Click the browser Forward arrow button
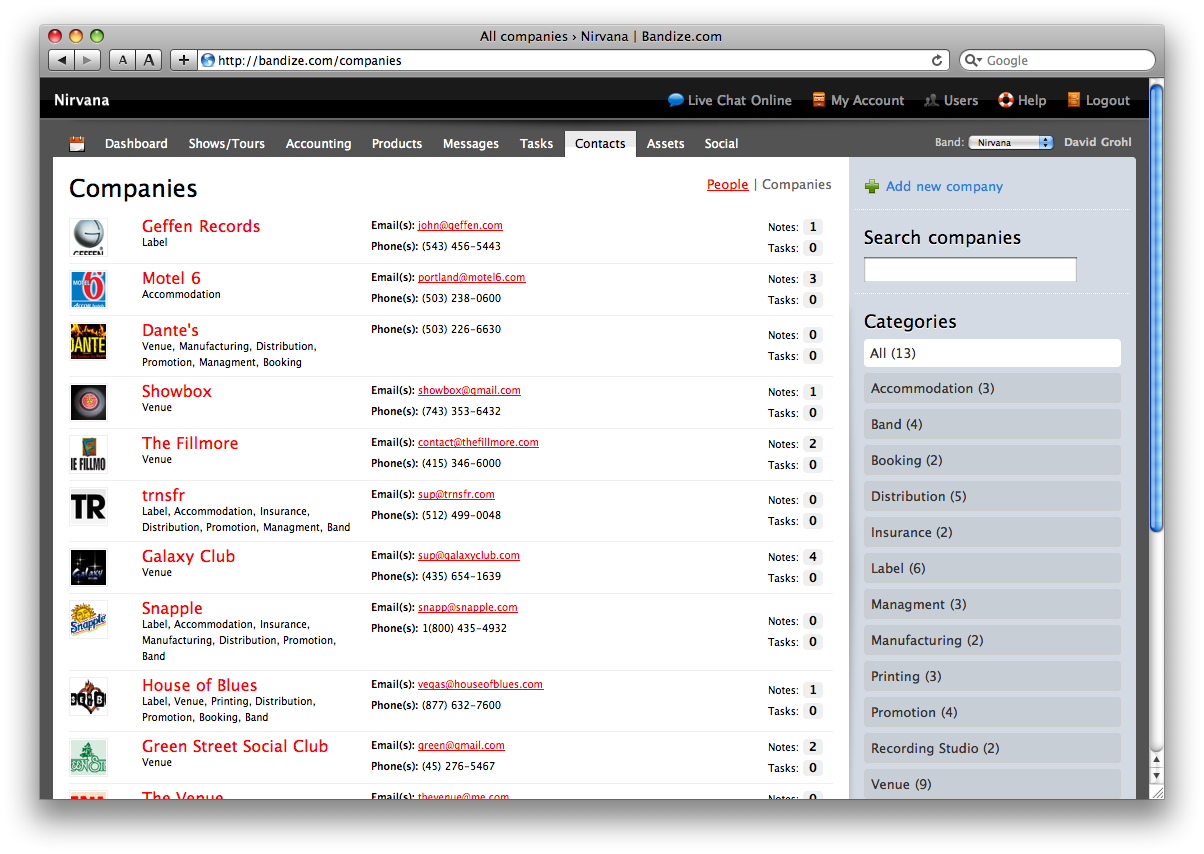Screen dimensions: 1204x854 coord(88,60)
